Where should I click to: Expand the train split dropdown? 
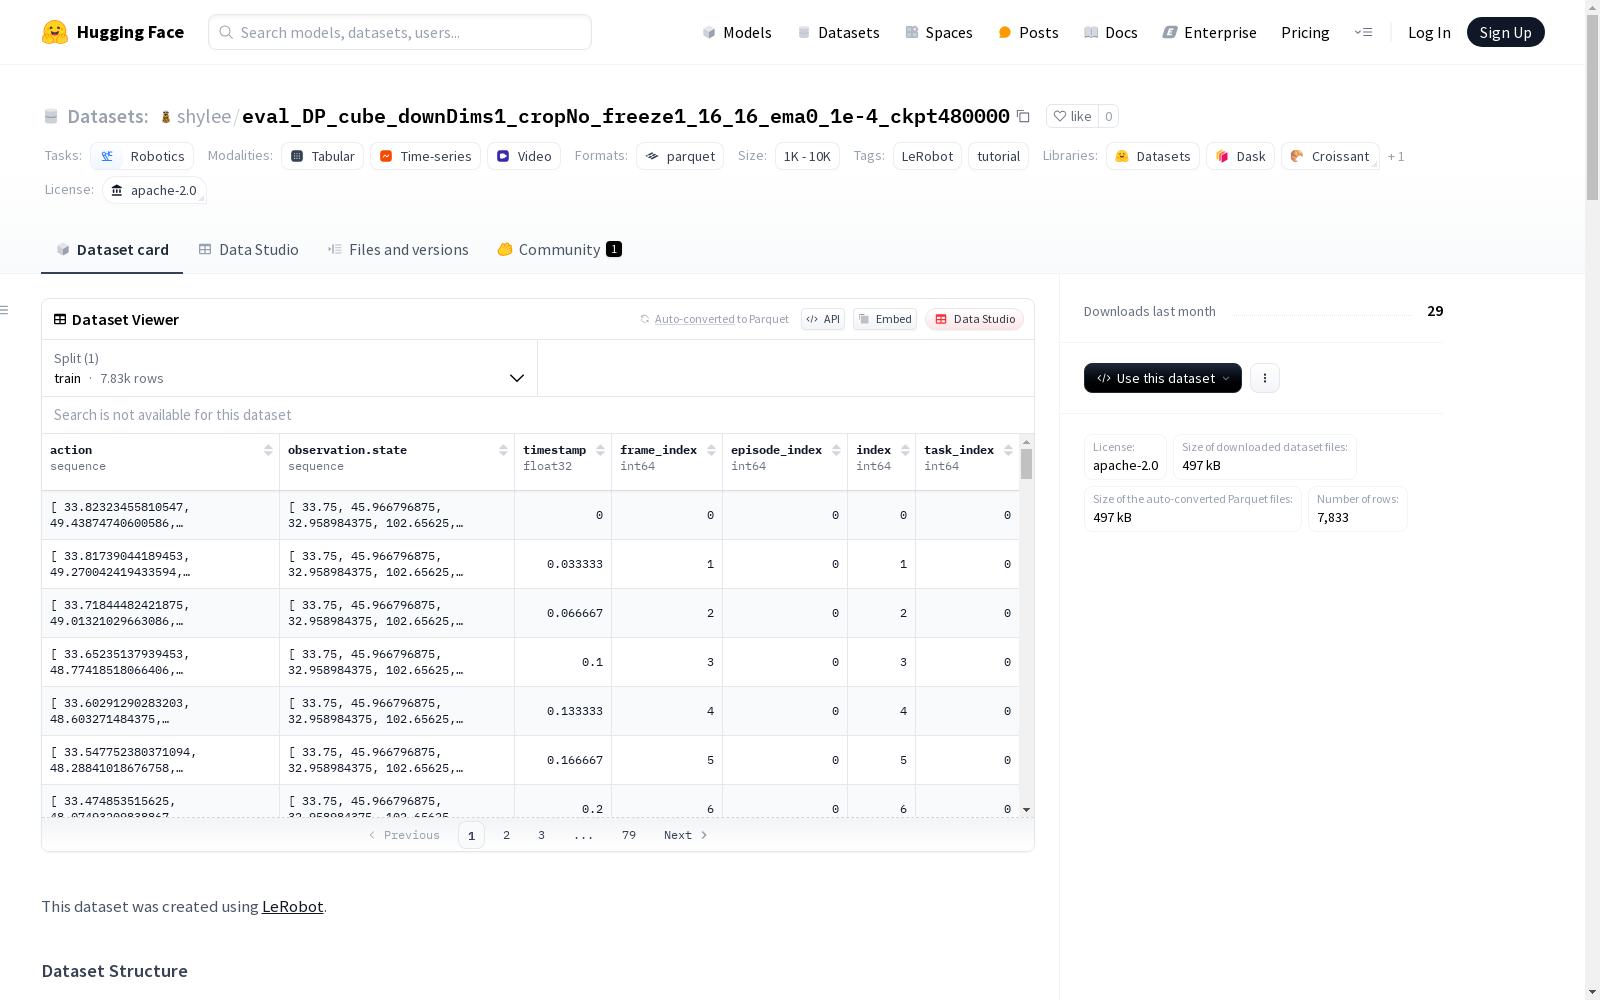point(290,368)
